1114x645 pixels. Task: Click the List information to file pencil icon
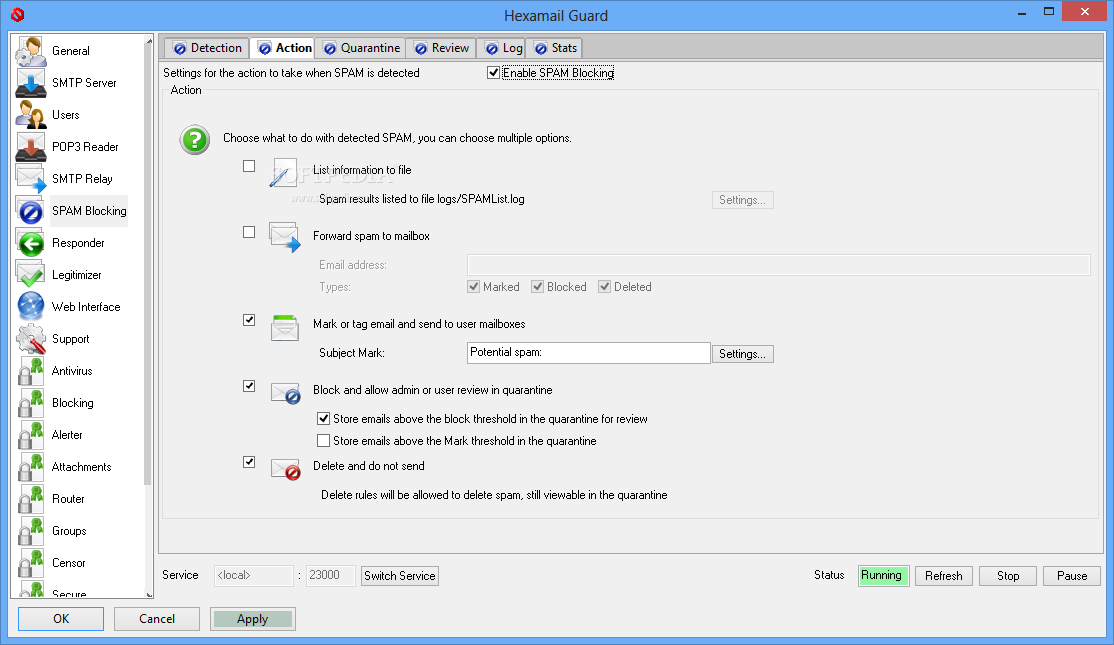coord(283,173)
